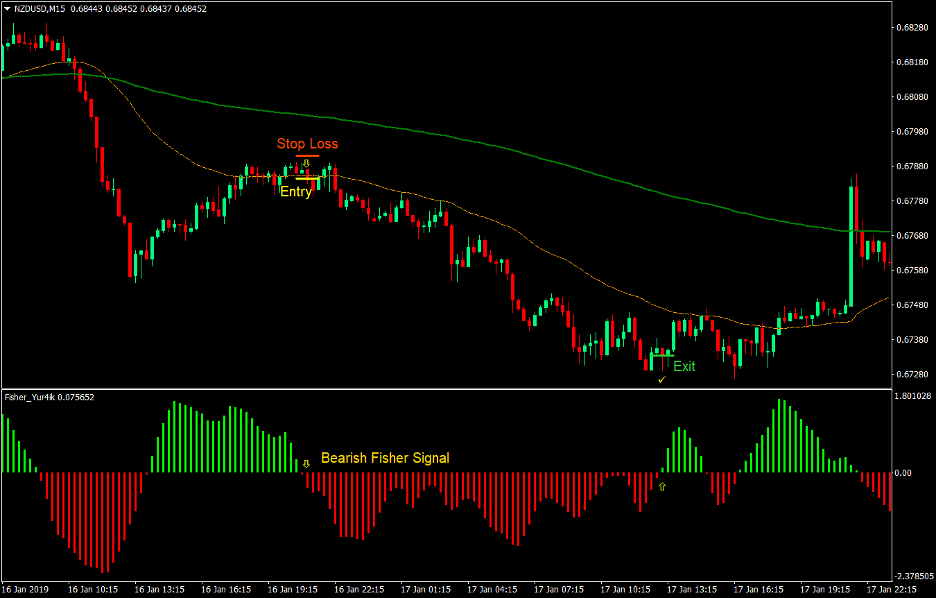
Task: Click the green up-arrow exit marker in histogram
Action: [662, 488]
